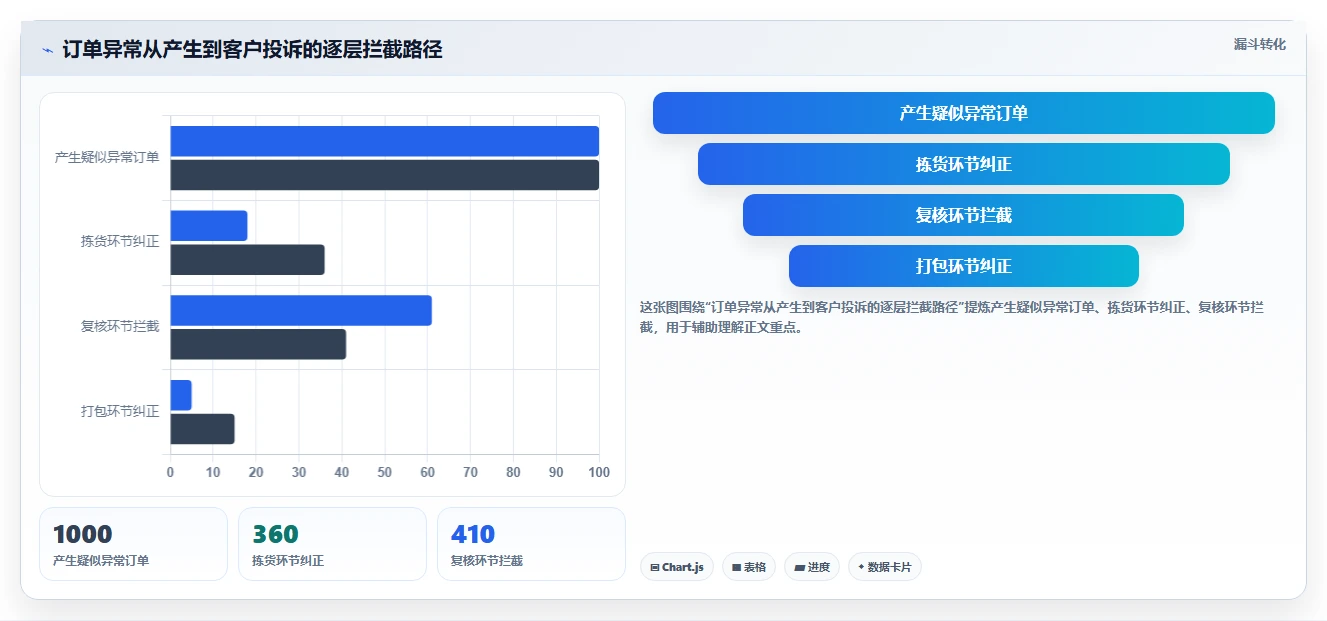Click the x-axis value 50
This screenshot has width=1327, height=621.
click(385, 472)
